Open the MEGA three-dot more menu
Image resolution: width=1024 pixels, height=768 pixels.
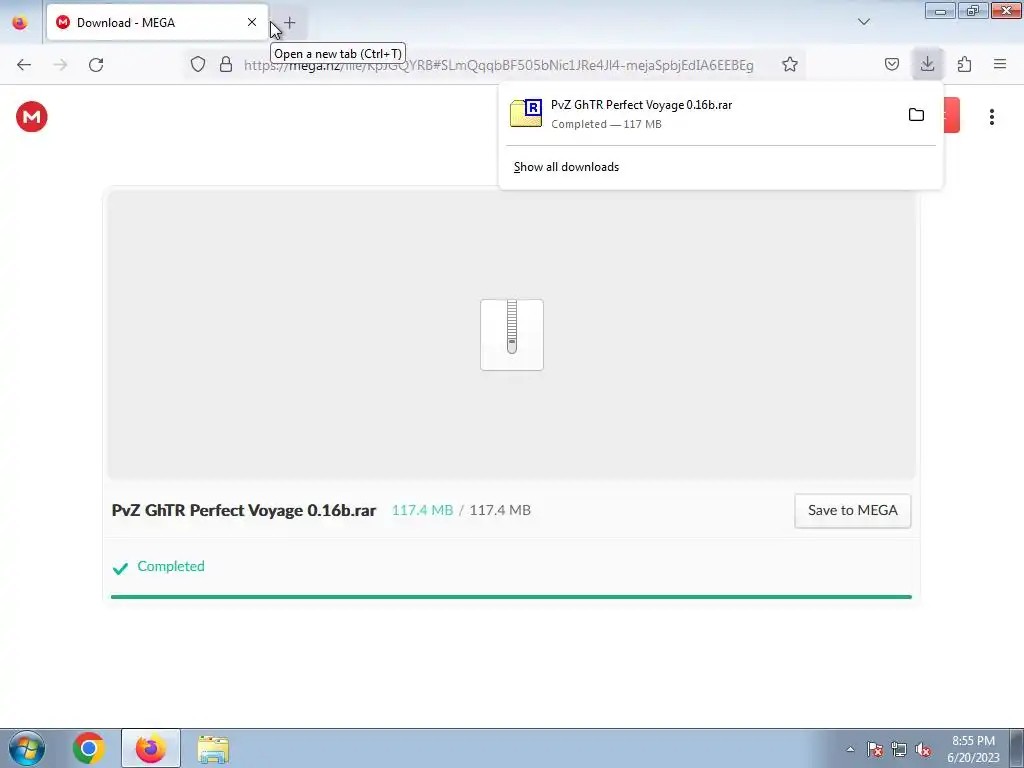coord(991,117)
